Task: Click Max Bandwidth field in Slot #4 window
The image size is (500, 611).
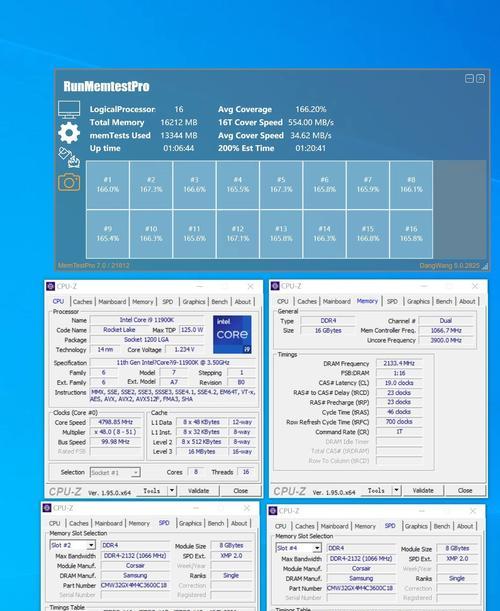Action: (361, 558)
